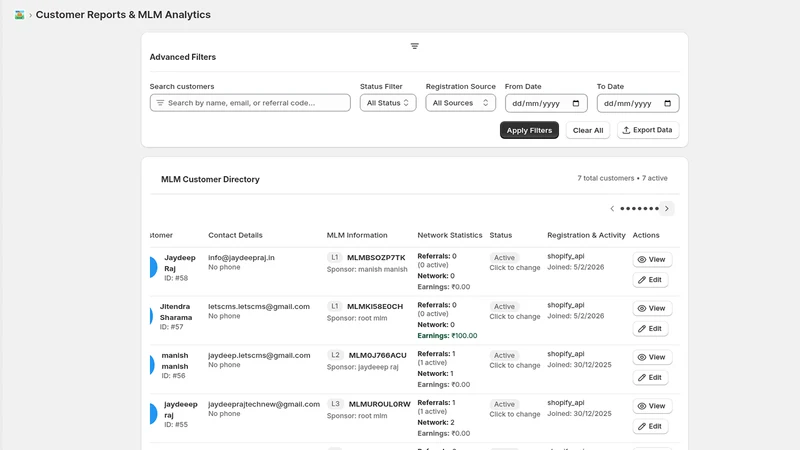The image size is (800, 450).
Task: Click the From Date input field
Action: click(x=546, y=103)
